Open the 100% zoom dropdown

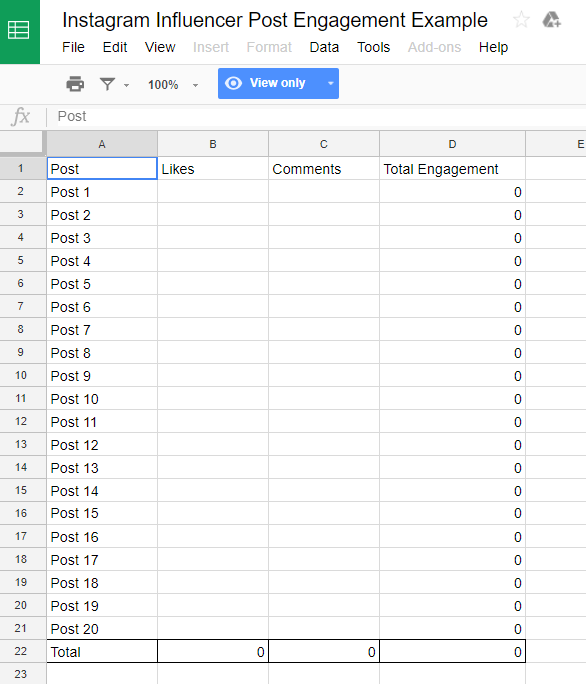point(173,85)
